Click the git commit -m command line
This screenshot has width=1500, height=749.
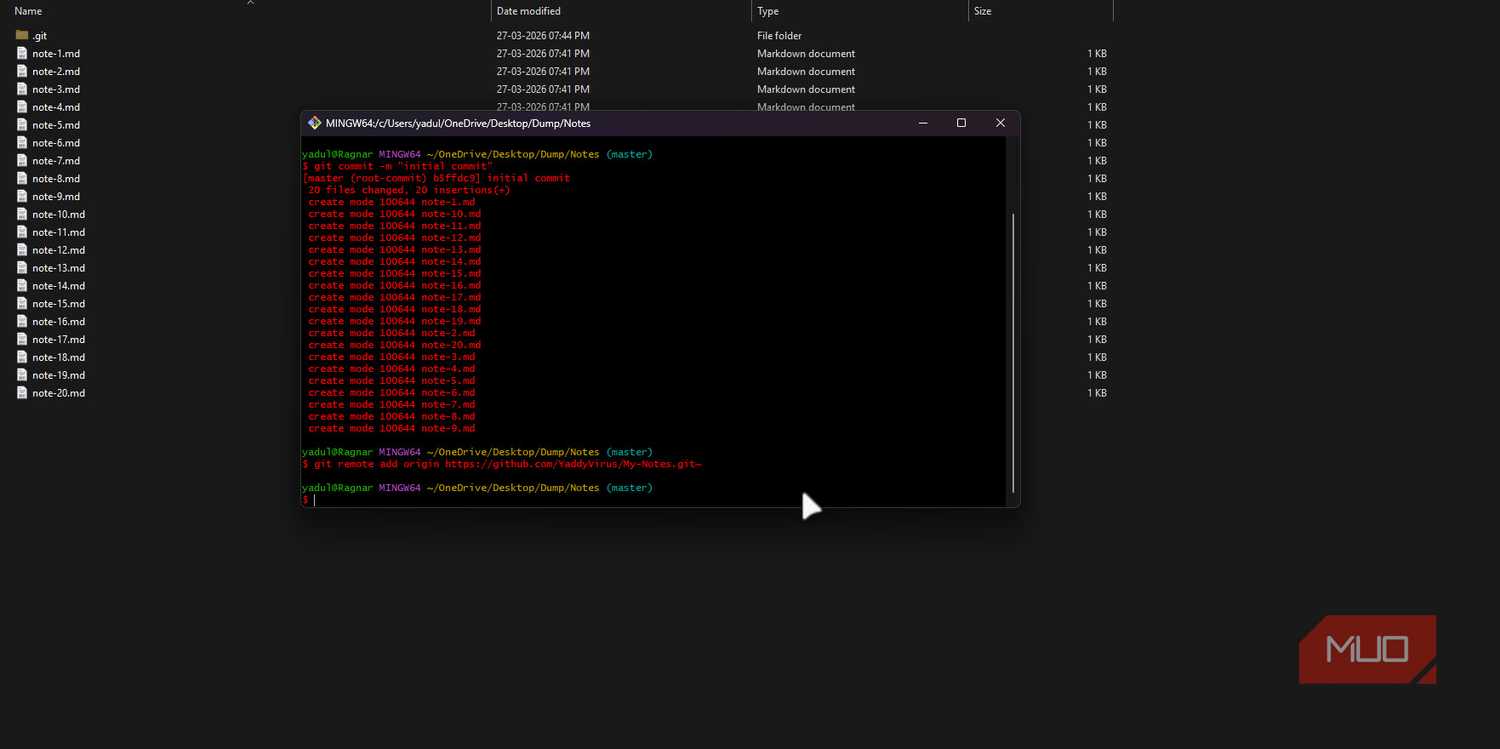pos(397,166)
